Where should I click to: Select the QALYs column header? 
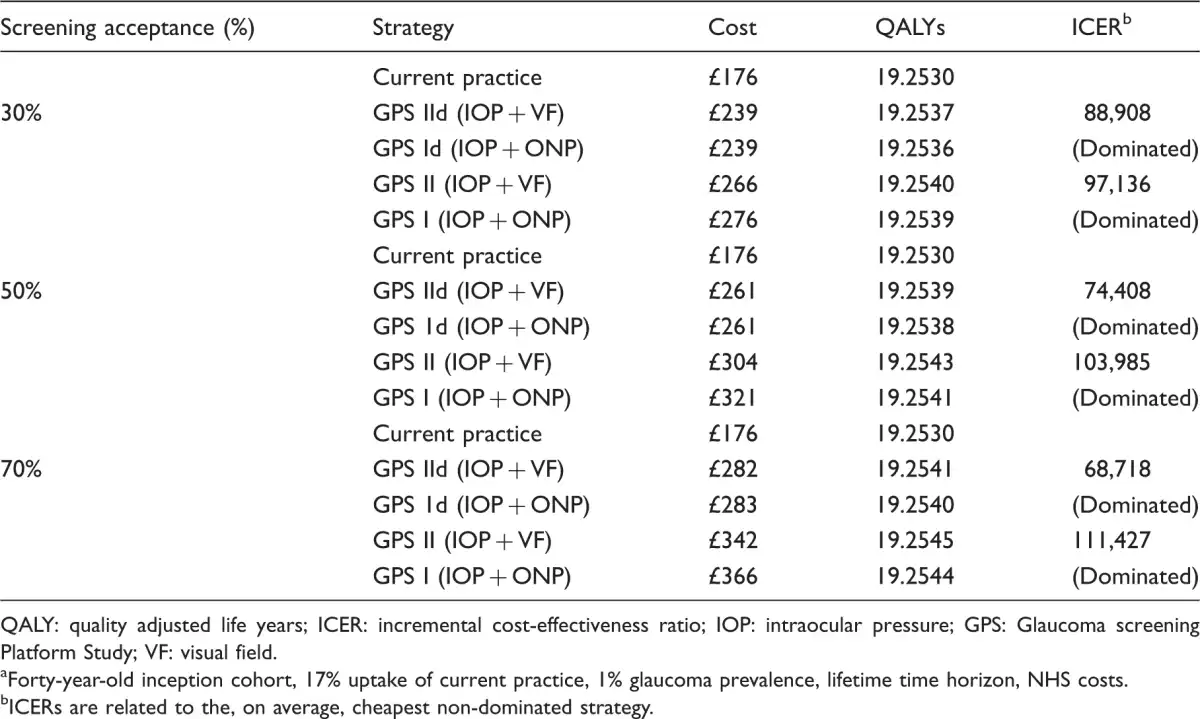(x=909, y=27)
